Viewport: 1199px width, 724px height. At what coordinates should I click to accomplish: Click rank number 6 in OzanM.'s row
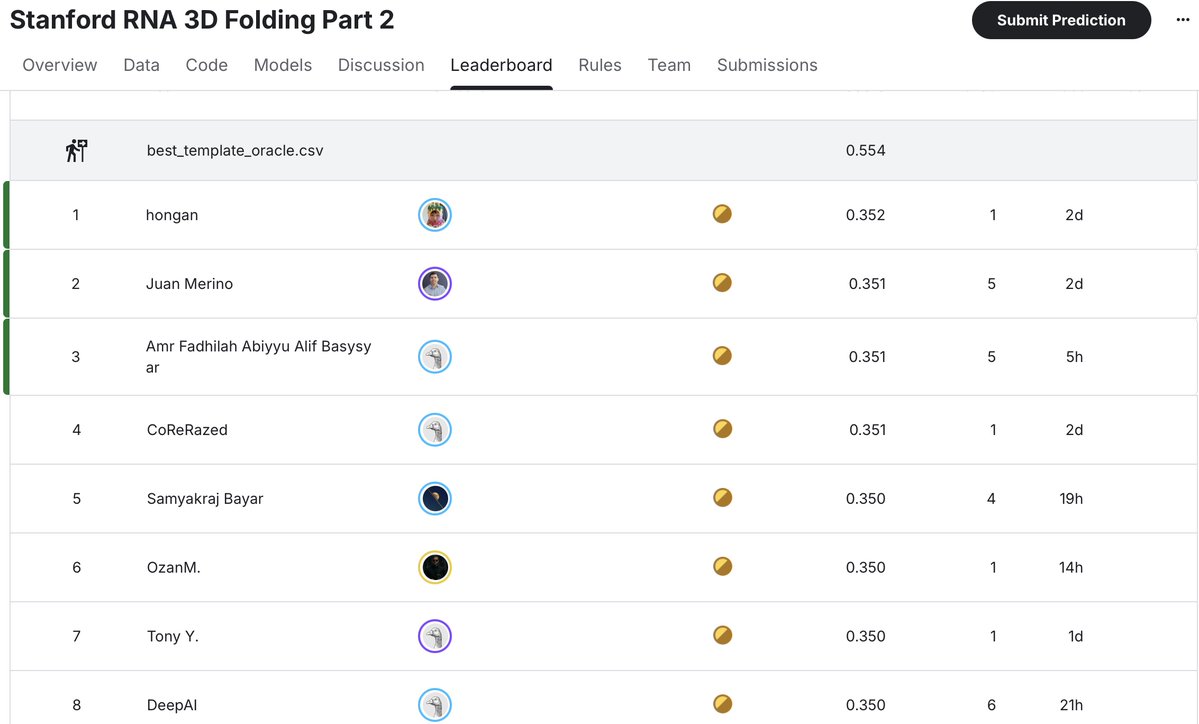pos(76,567)
